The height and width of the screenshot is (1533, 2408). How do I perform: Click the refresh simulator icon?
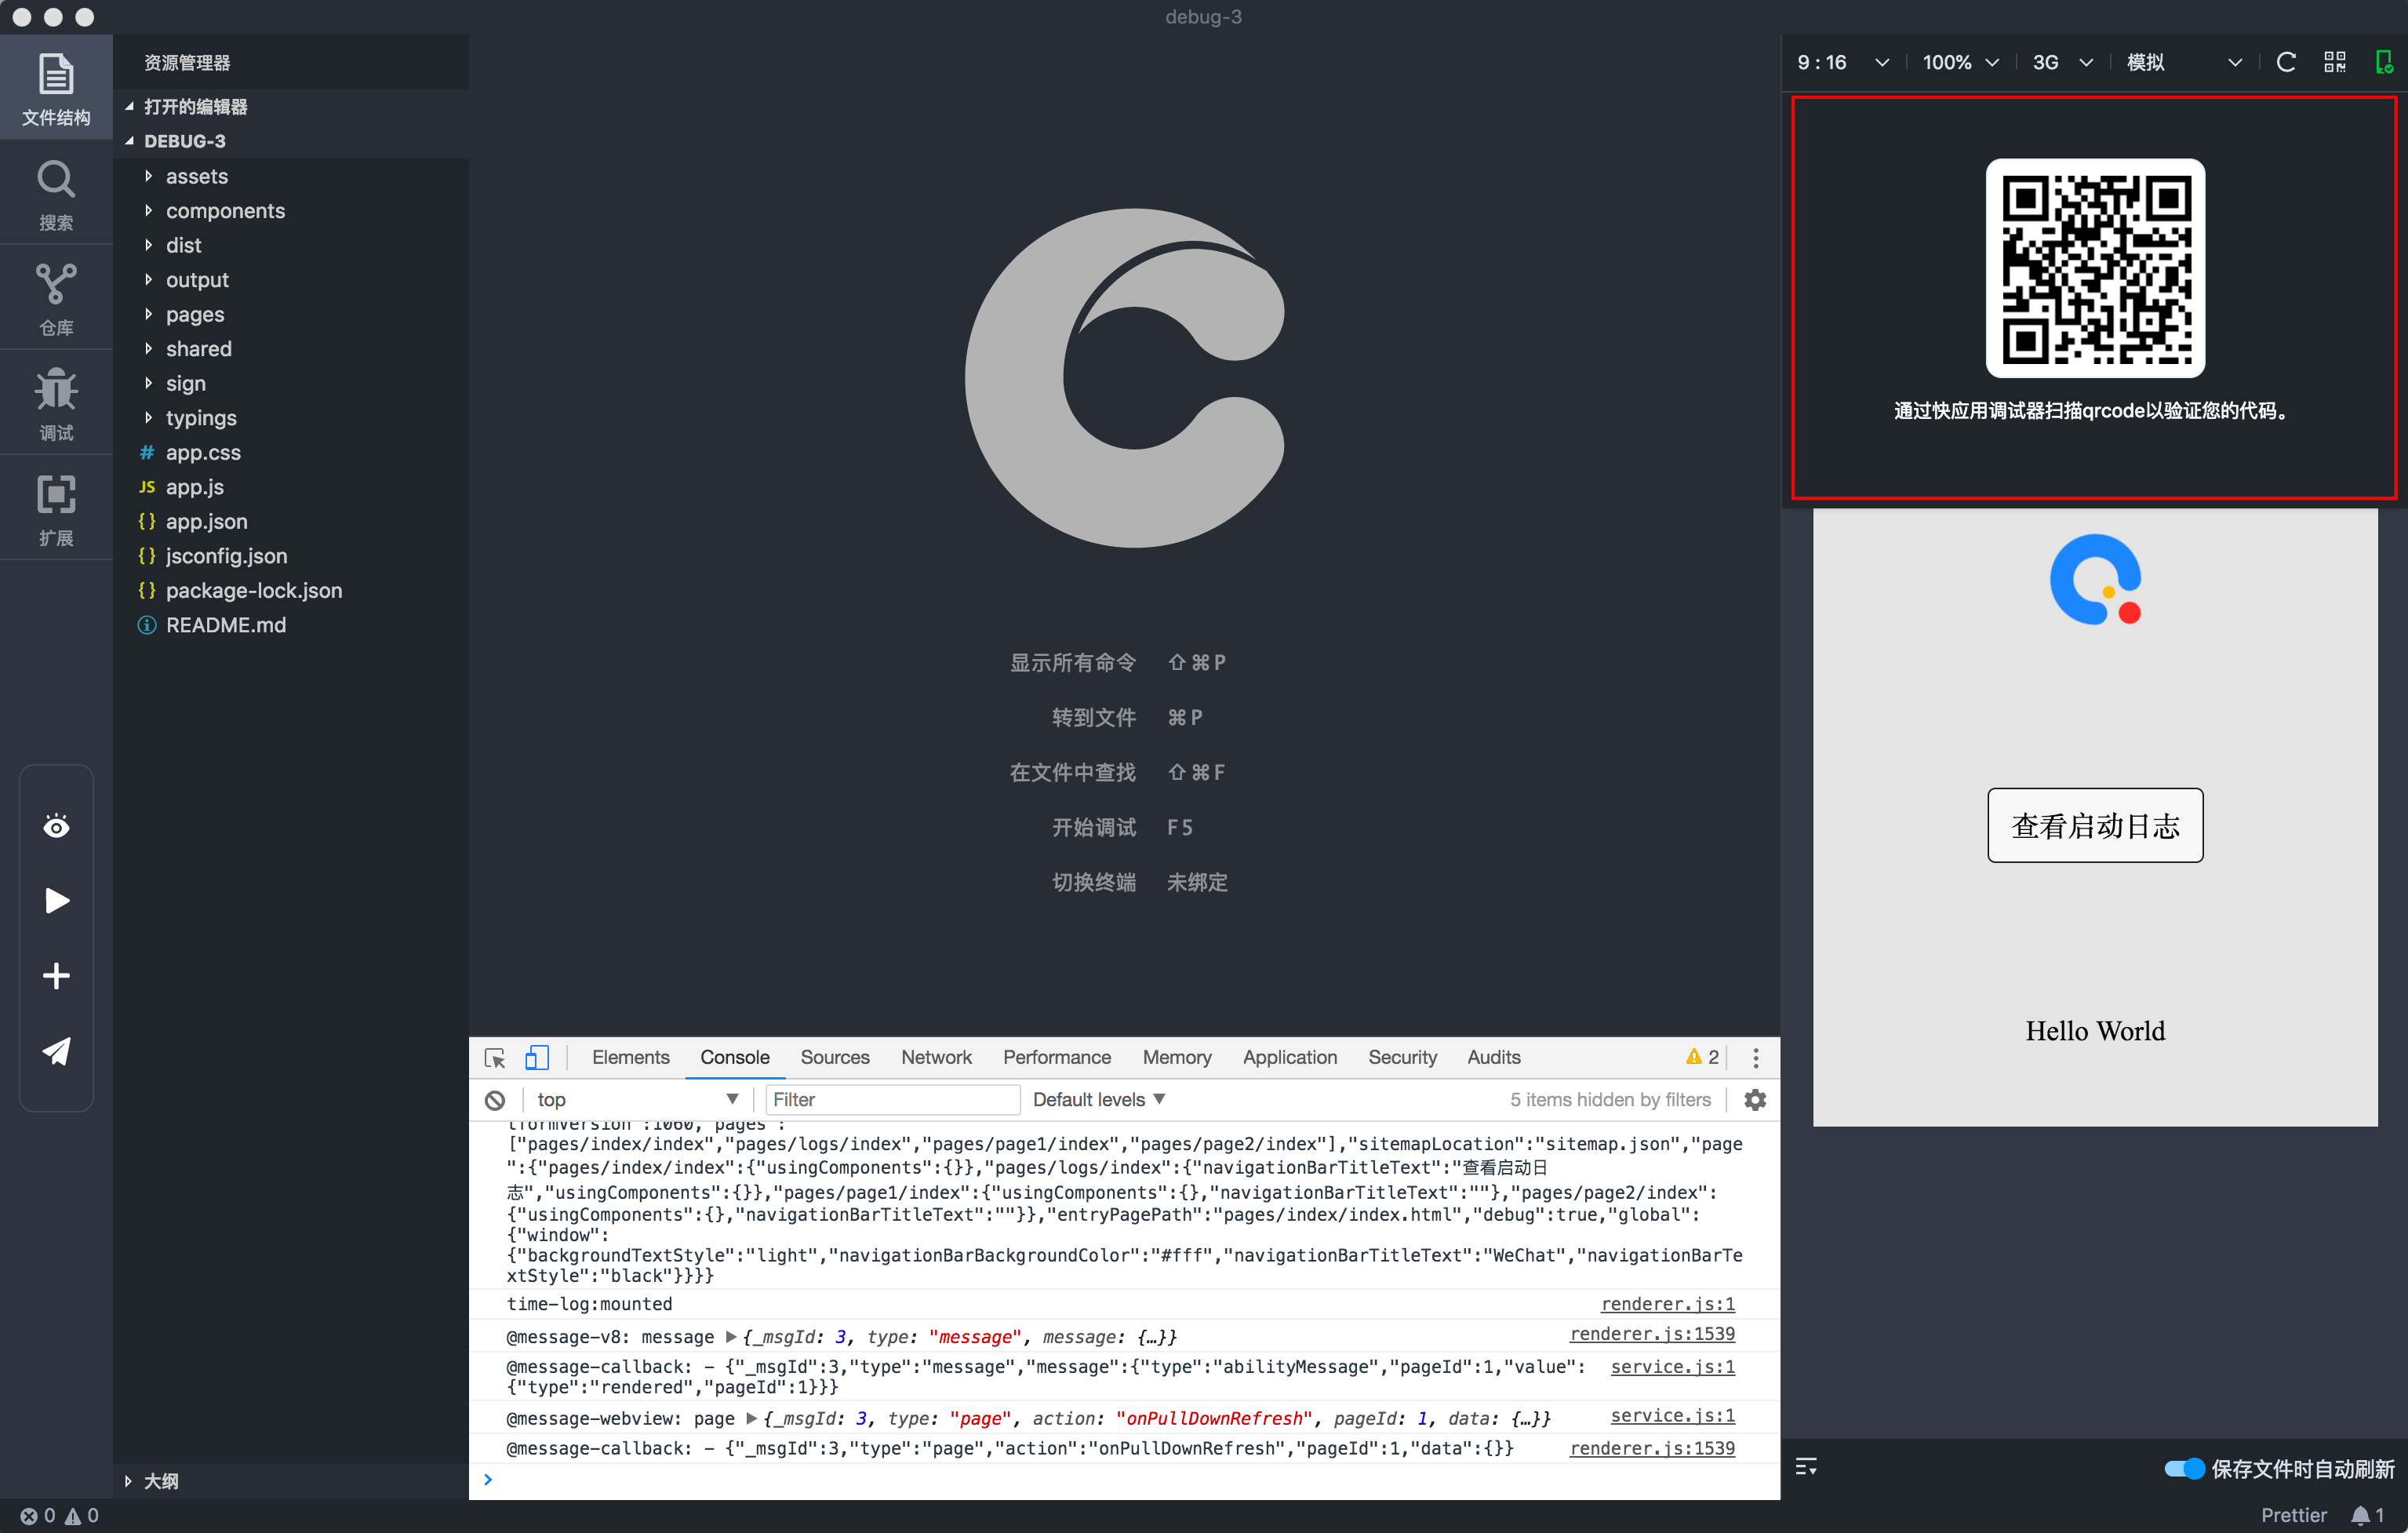point(2285,62)
